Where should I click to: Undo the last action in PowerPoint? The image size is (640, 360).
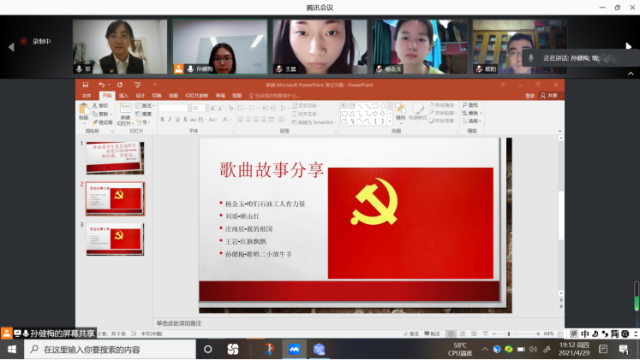(102, 84)
